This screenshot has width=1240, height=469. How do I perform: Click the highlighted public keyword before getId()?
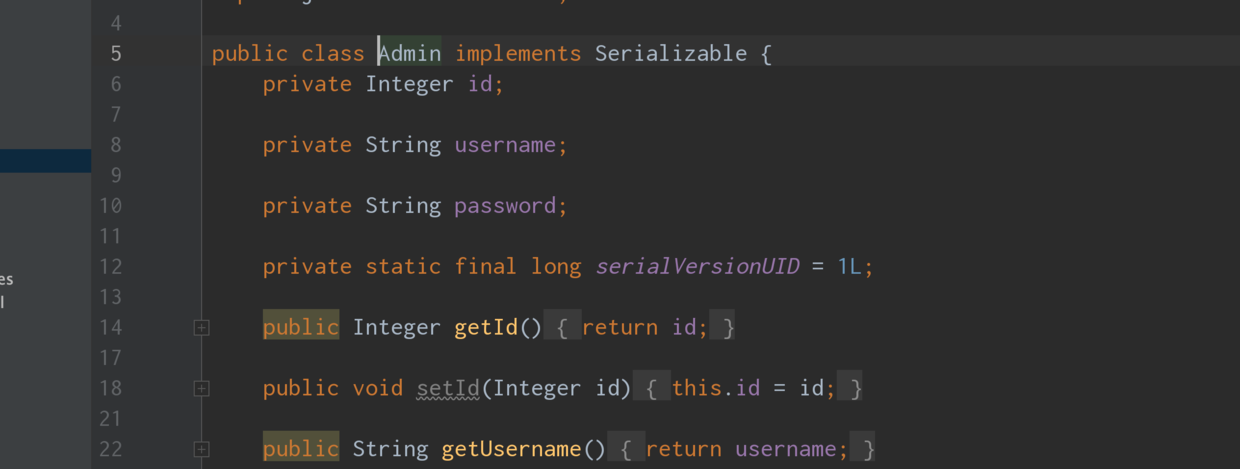[x=301, y=327]
